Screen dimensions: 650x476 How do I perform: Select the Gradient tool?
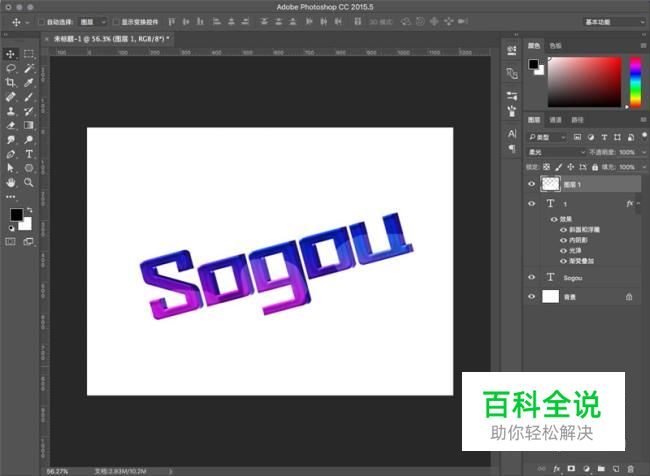click(29, 125)
